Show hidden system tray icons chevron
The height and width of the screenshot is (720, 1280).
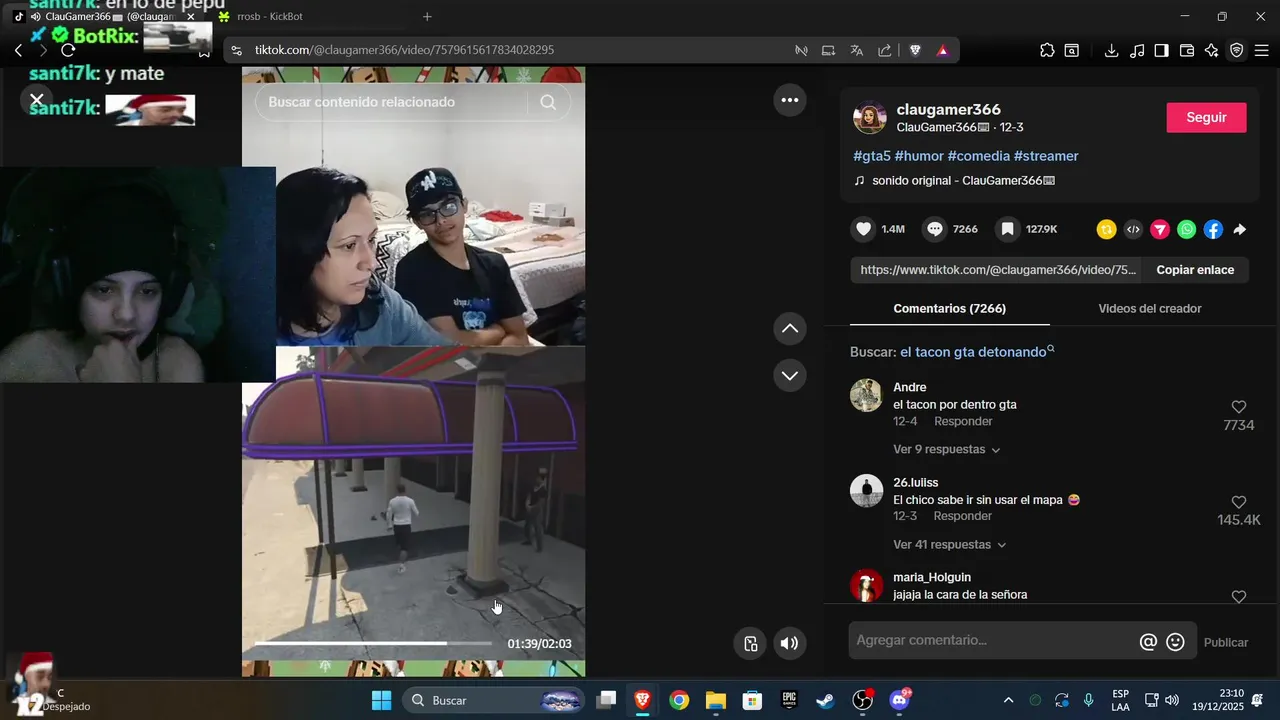1008,700
